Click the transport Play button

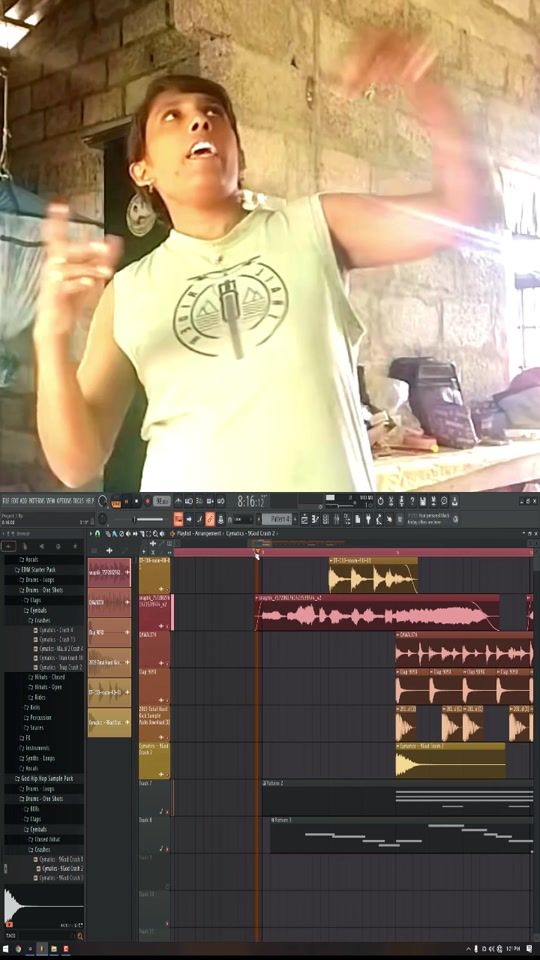[127, 501]
